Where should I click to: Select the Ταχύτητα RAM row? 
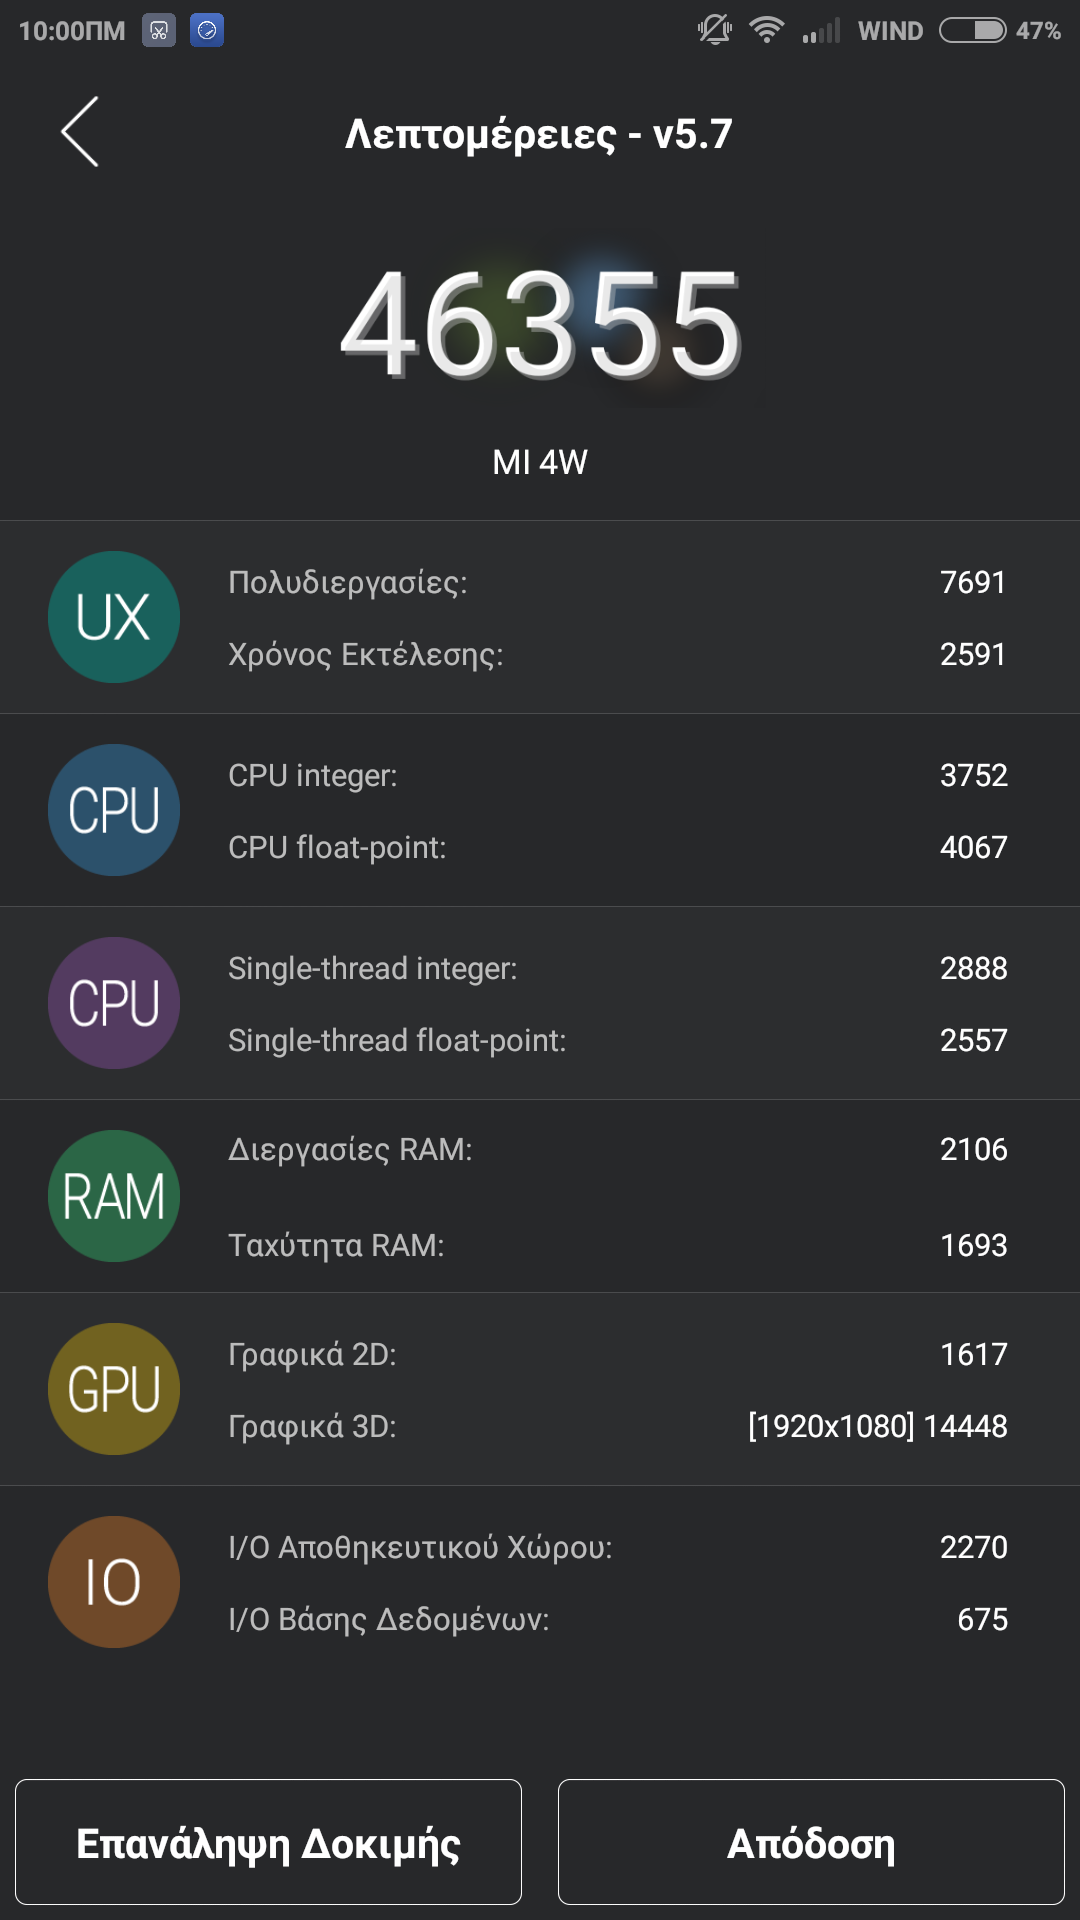(x=616, y=1245)
